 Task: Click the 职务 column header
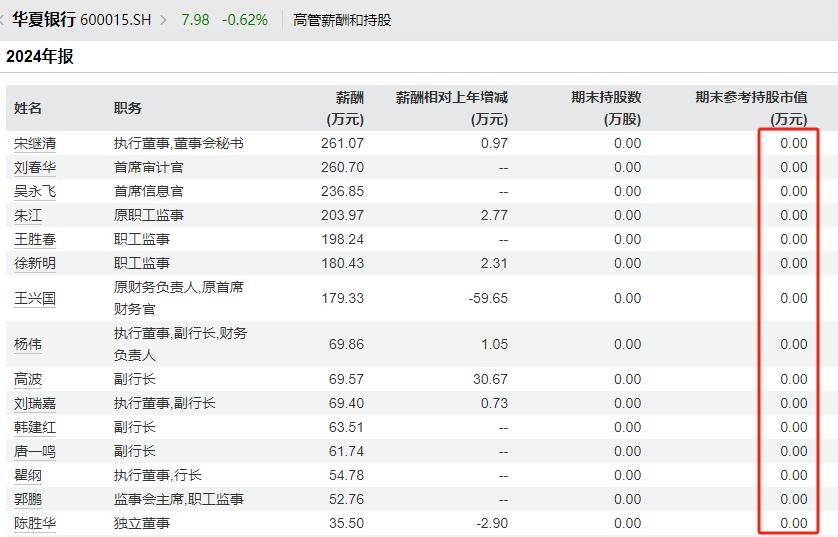[128, 108]
